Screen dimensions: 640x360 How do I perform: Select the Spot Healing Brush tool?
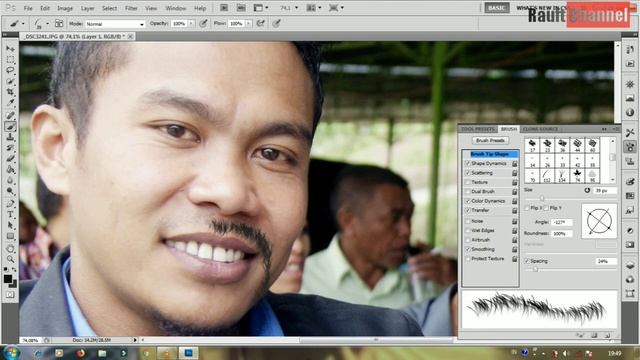click(x=10, y=116)
